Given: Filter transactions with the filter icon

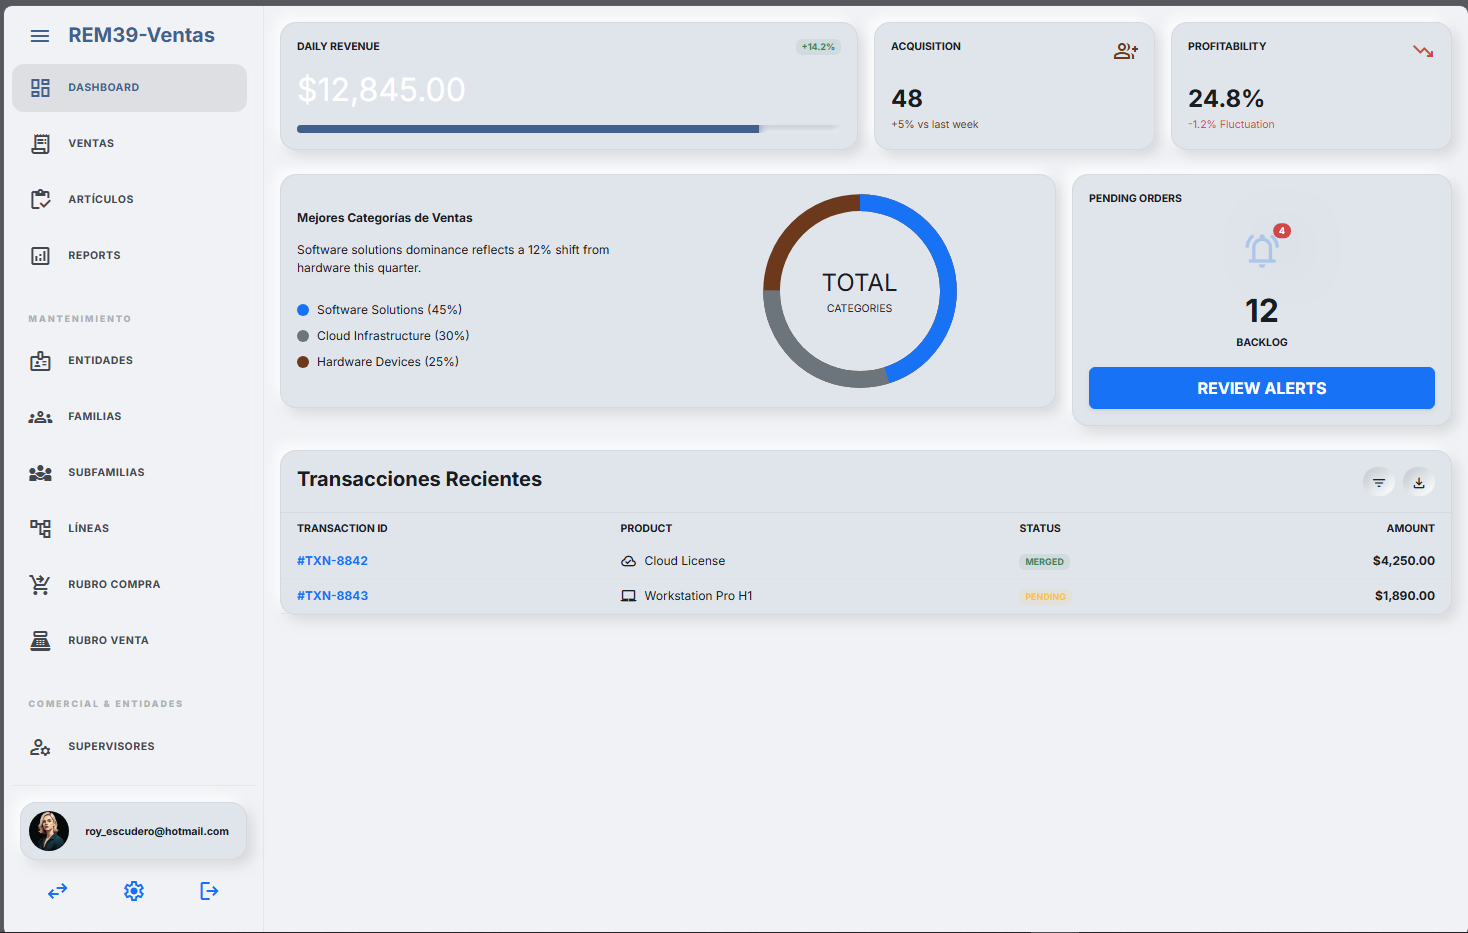Looking at the screenshot, I should point(1379,483).
